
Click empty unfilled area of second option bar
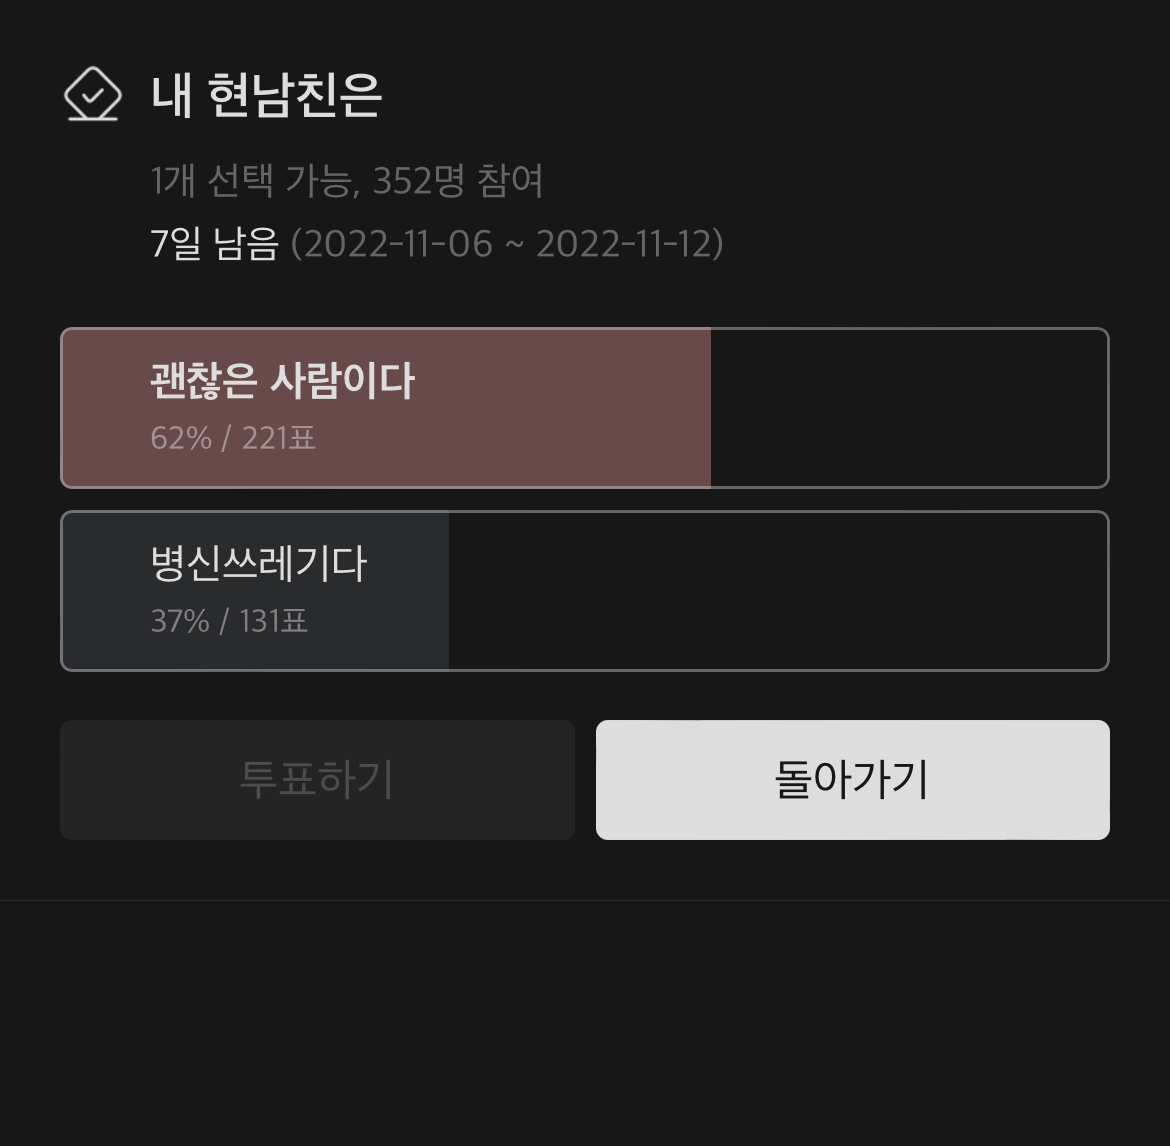click(778, 591)
